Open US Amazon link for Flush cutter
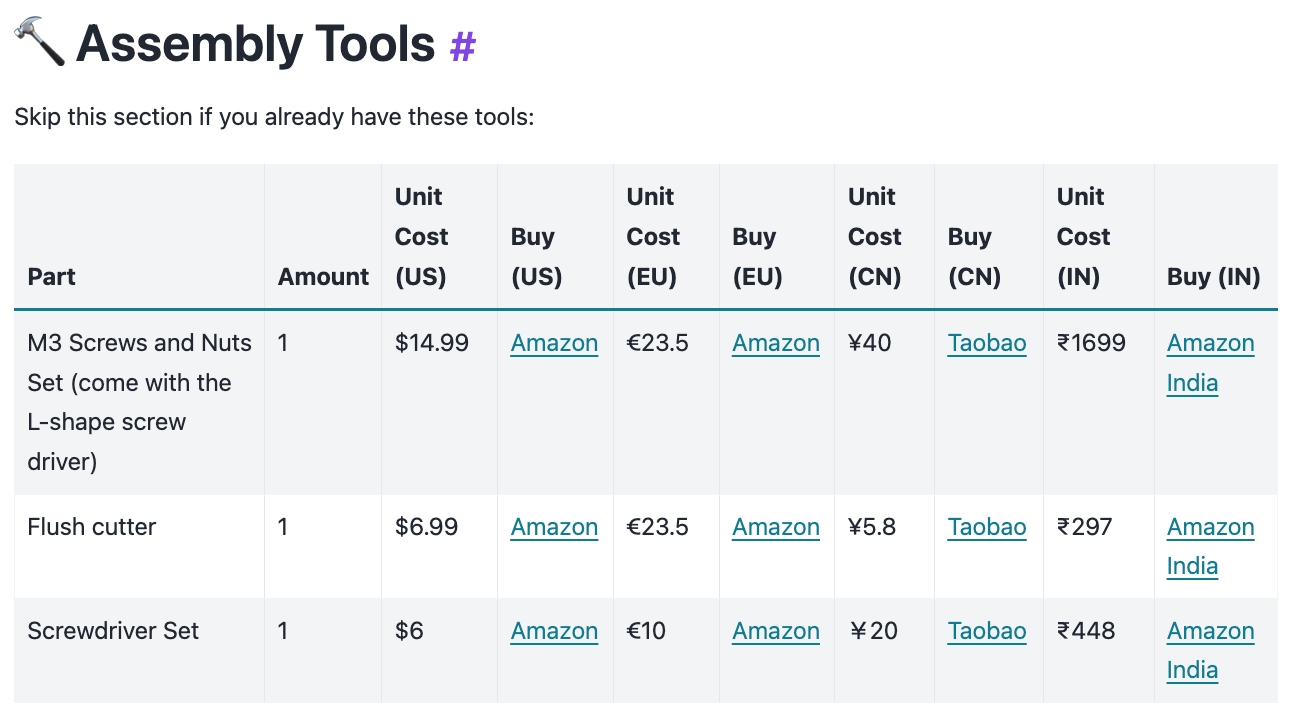 [x=554, y=527]
